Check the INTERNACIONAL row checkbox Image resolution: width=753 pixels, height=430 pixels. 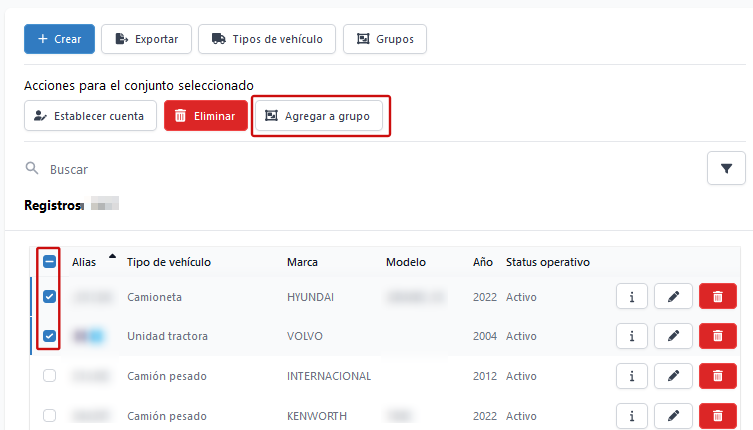click(49, 375)
